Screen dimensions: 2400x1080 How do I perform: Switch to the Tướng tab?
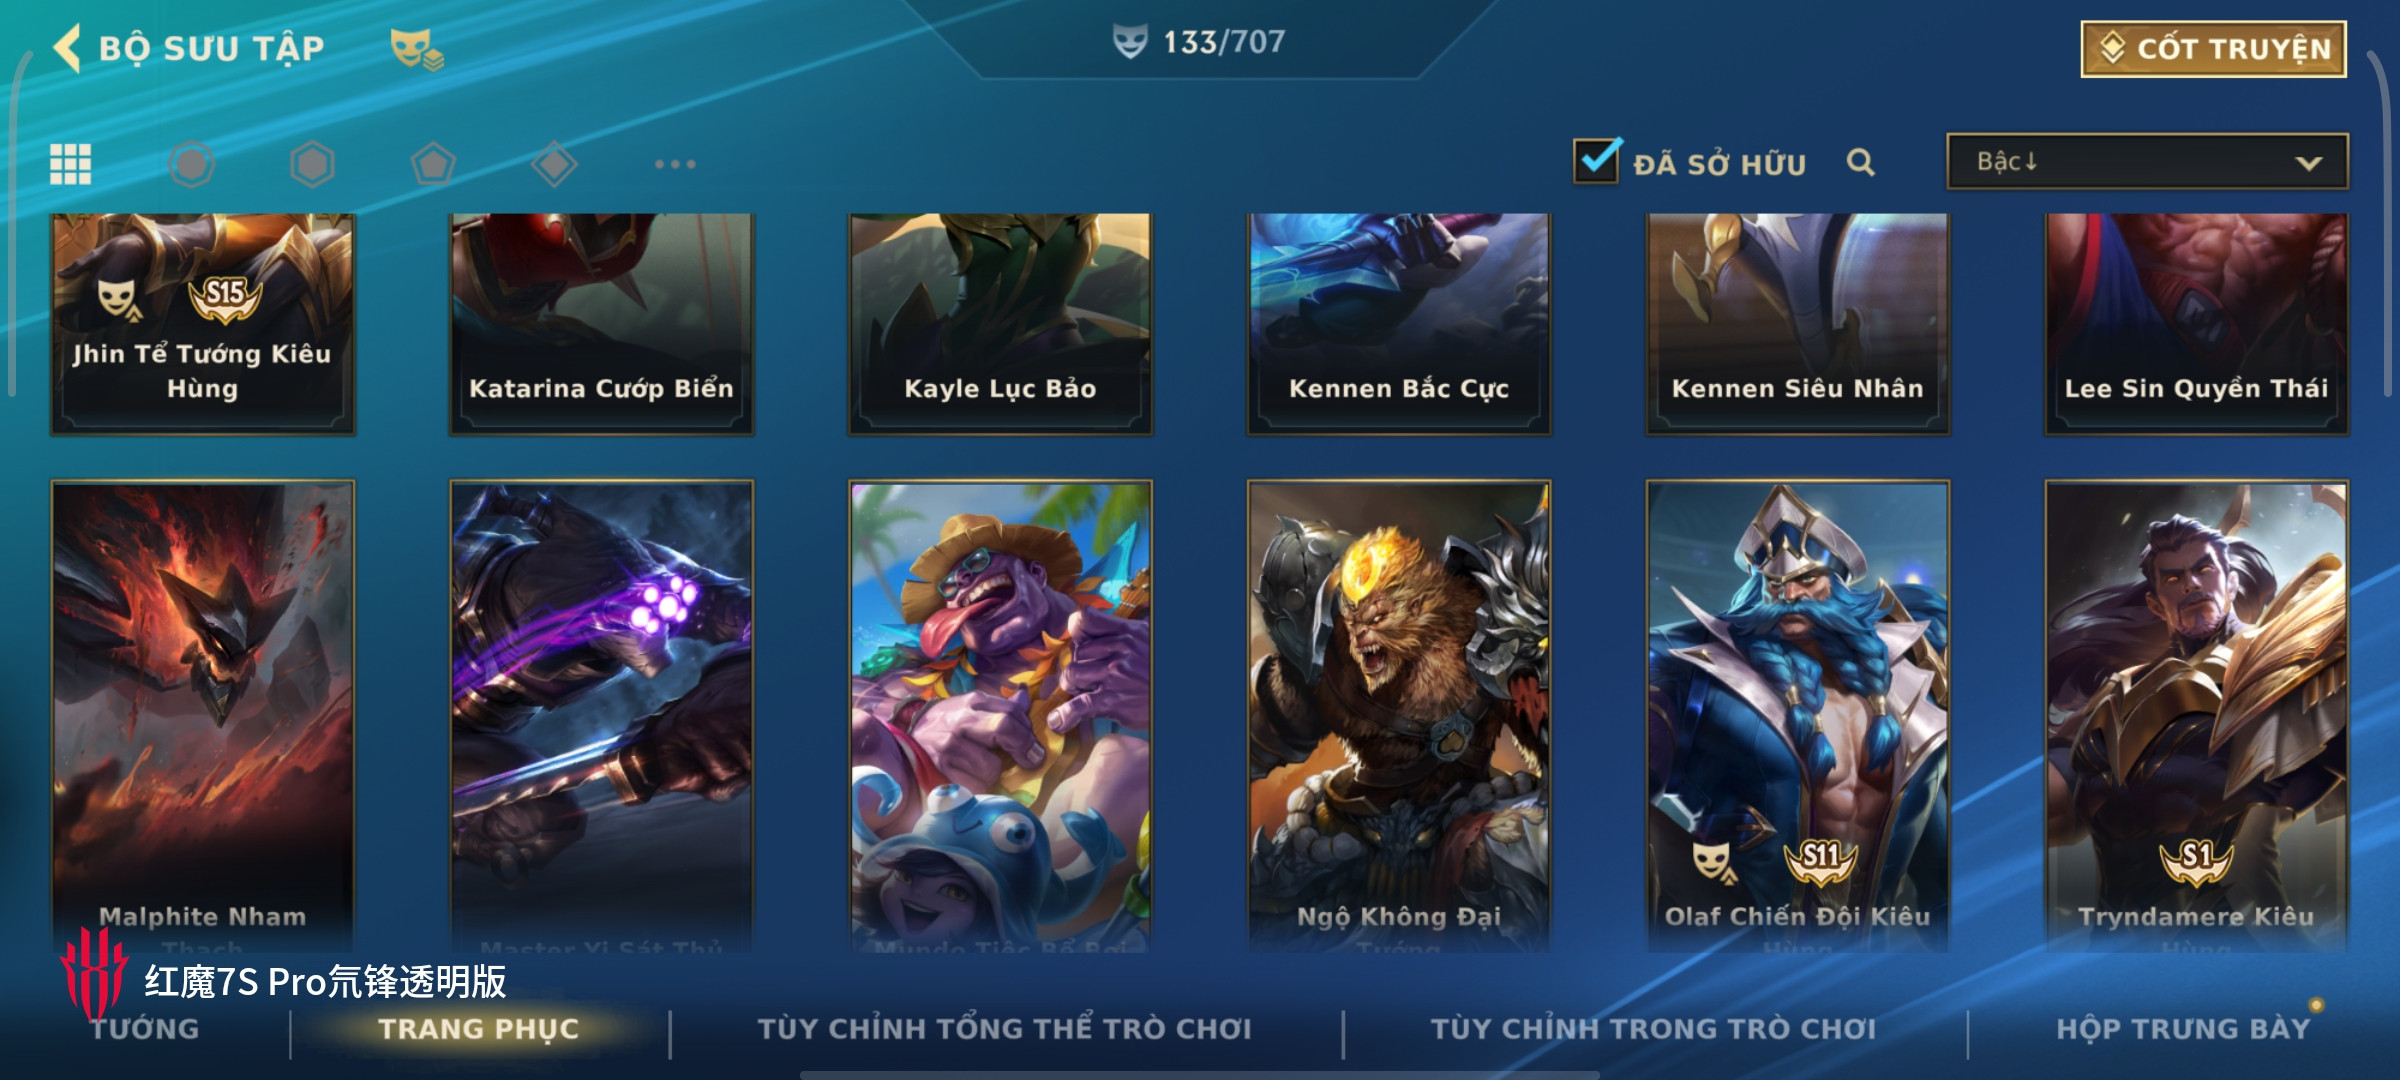click(x=145, y=1029)
